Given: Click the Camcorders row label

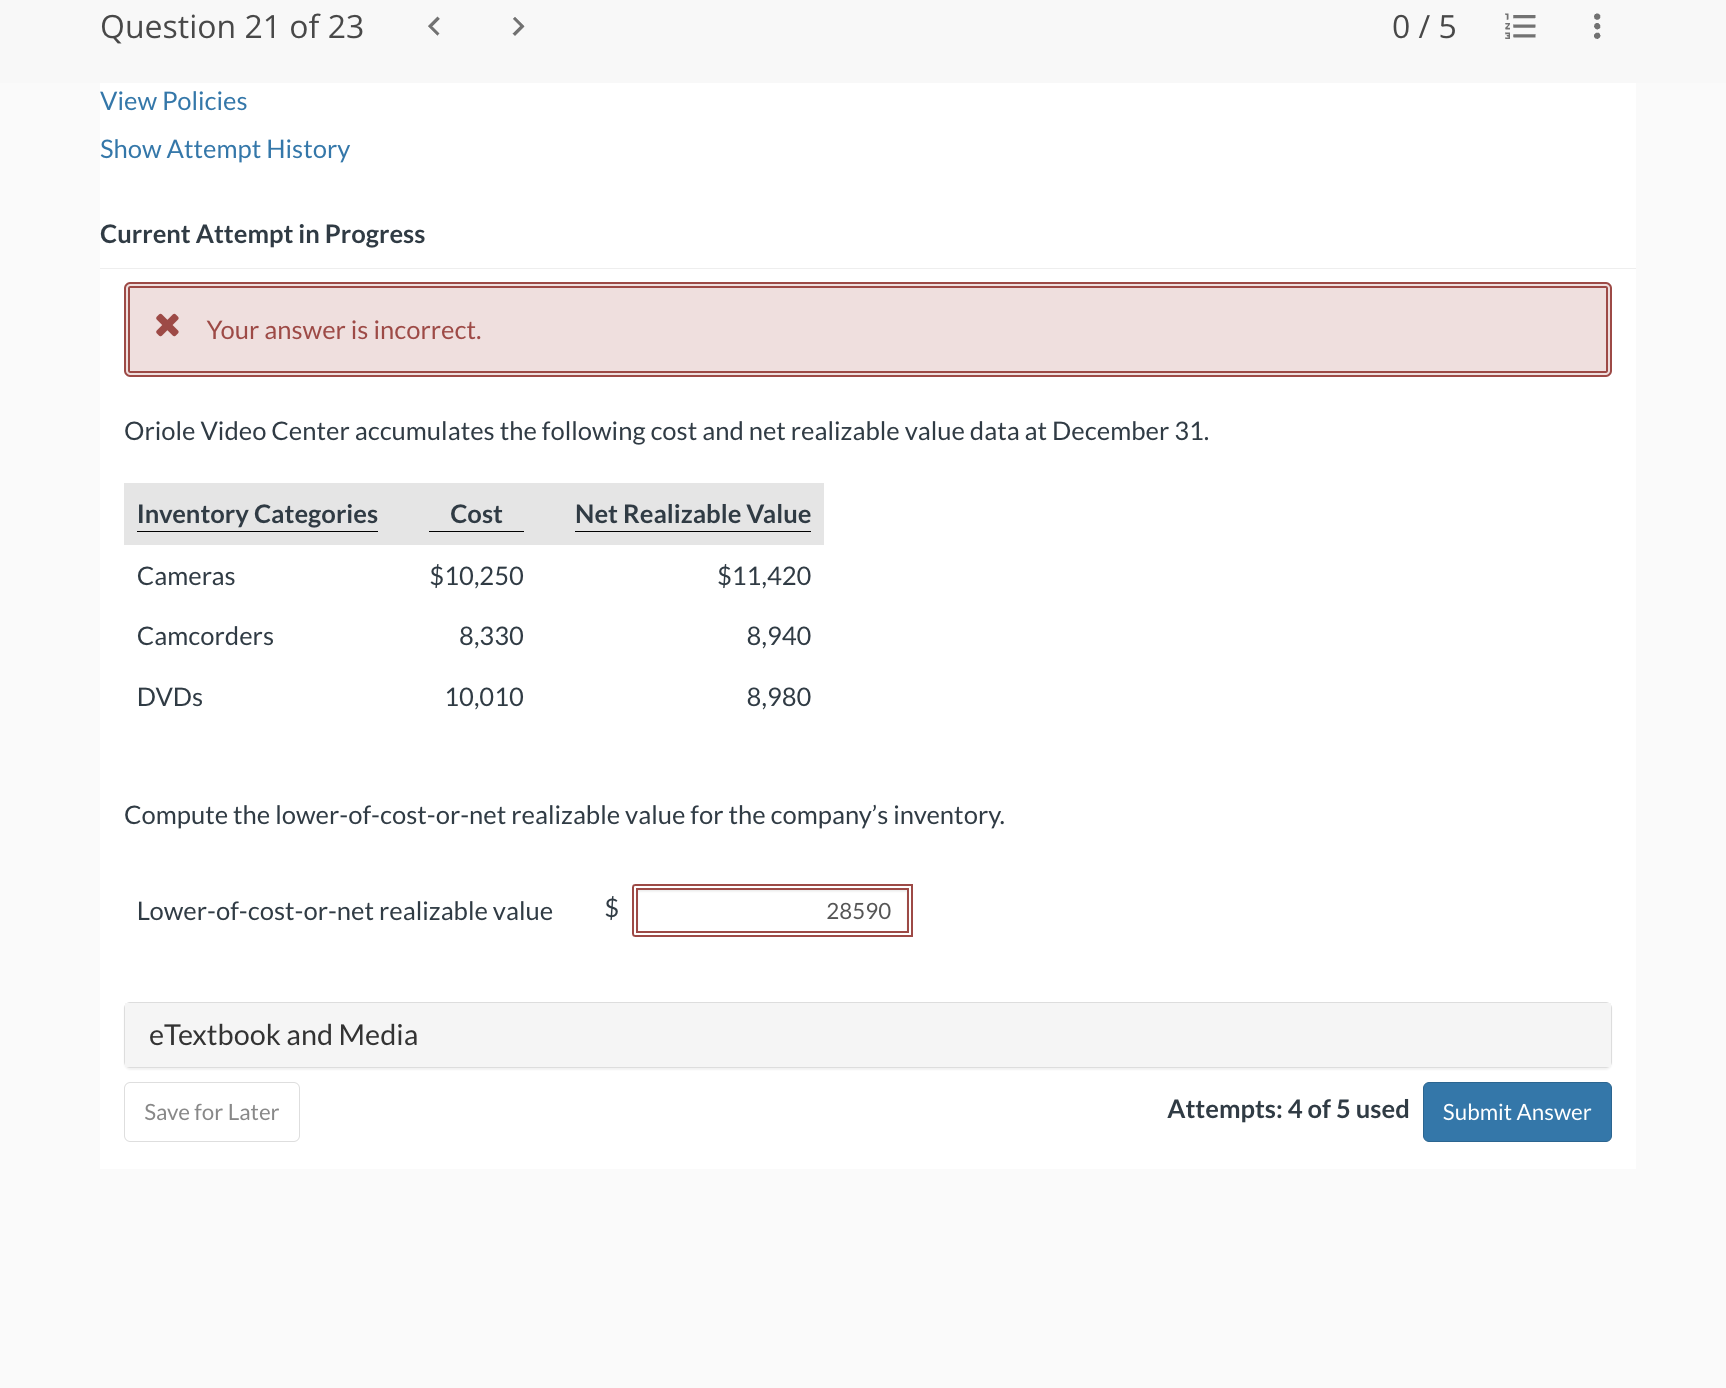Looking at the screenshot, I should [x=205, y=636].
